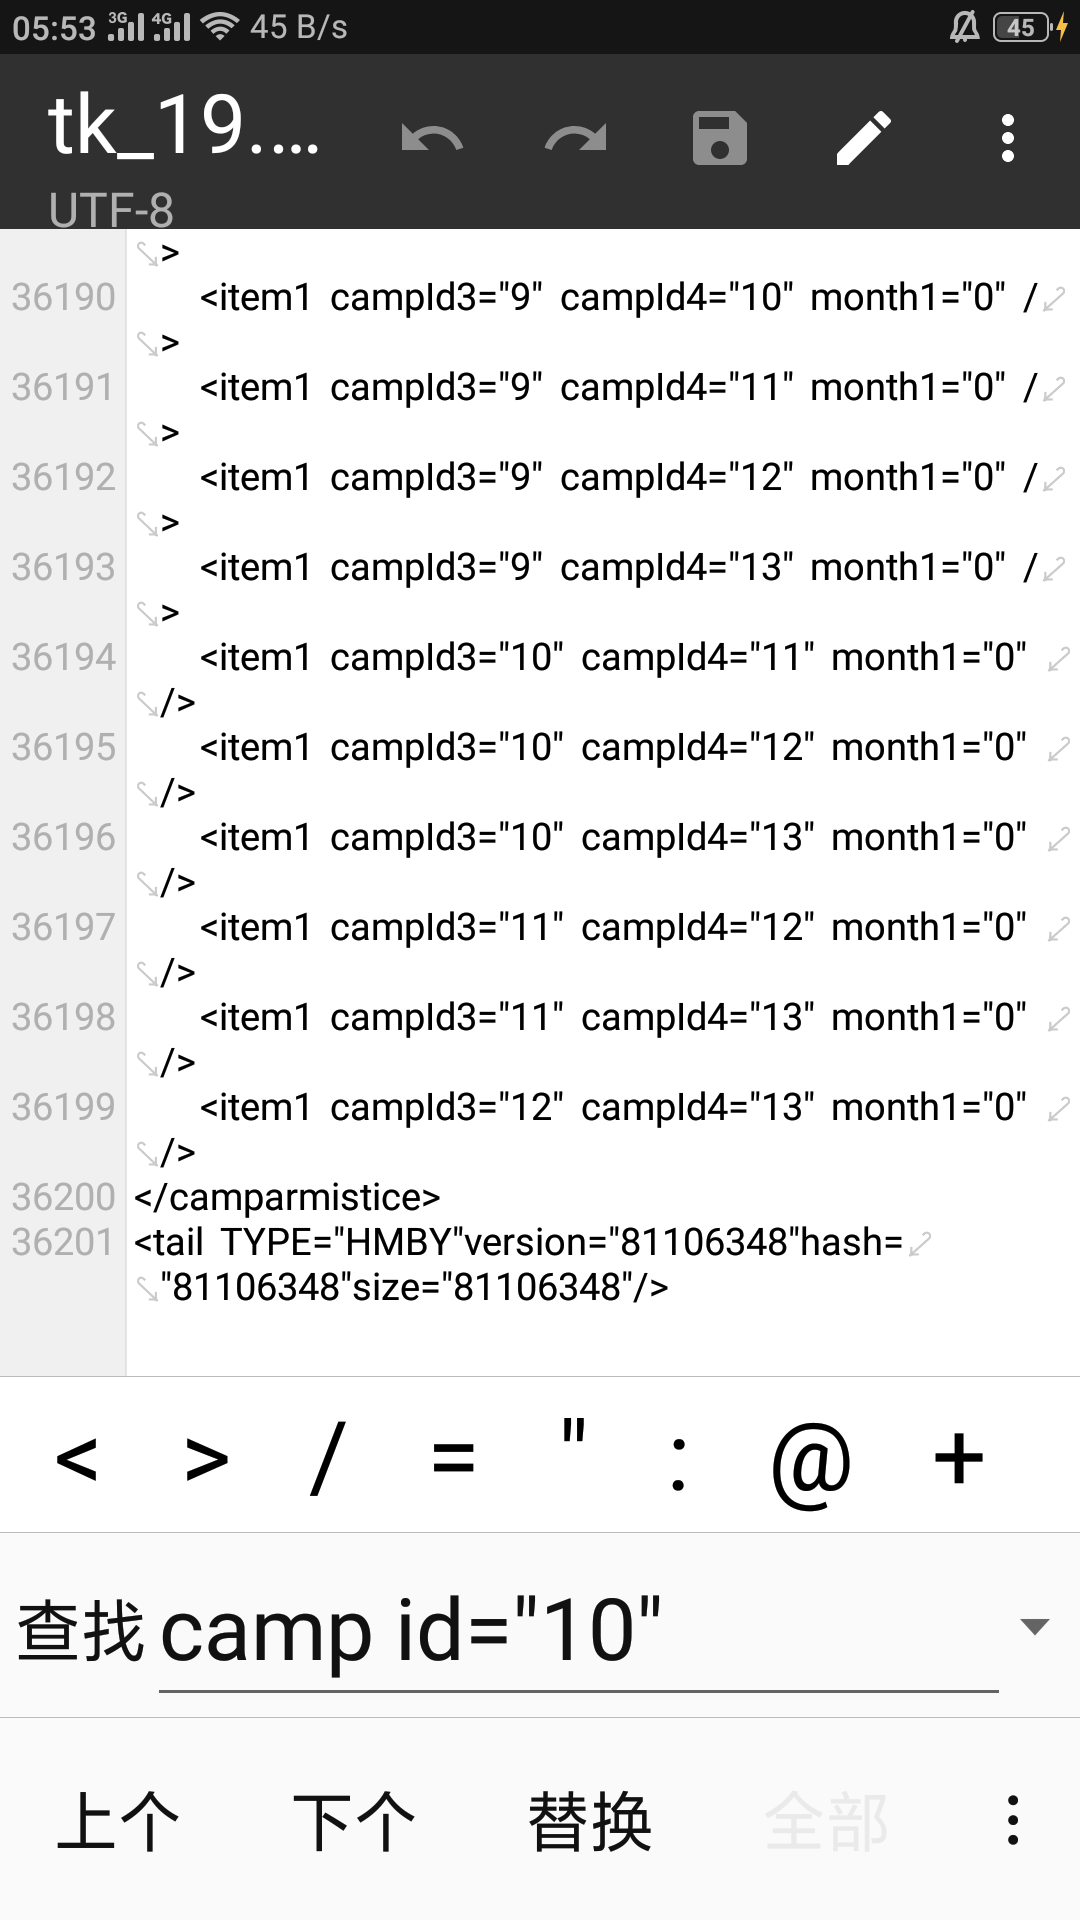1080x1920 pixels.
Task: Insert the less-than symbol
Action: coord(77,1457)
